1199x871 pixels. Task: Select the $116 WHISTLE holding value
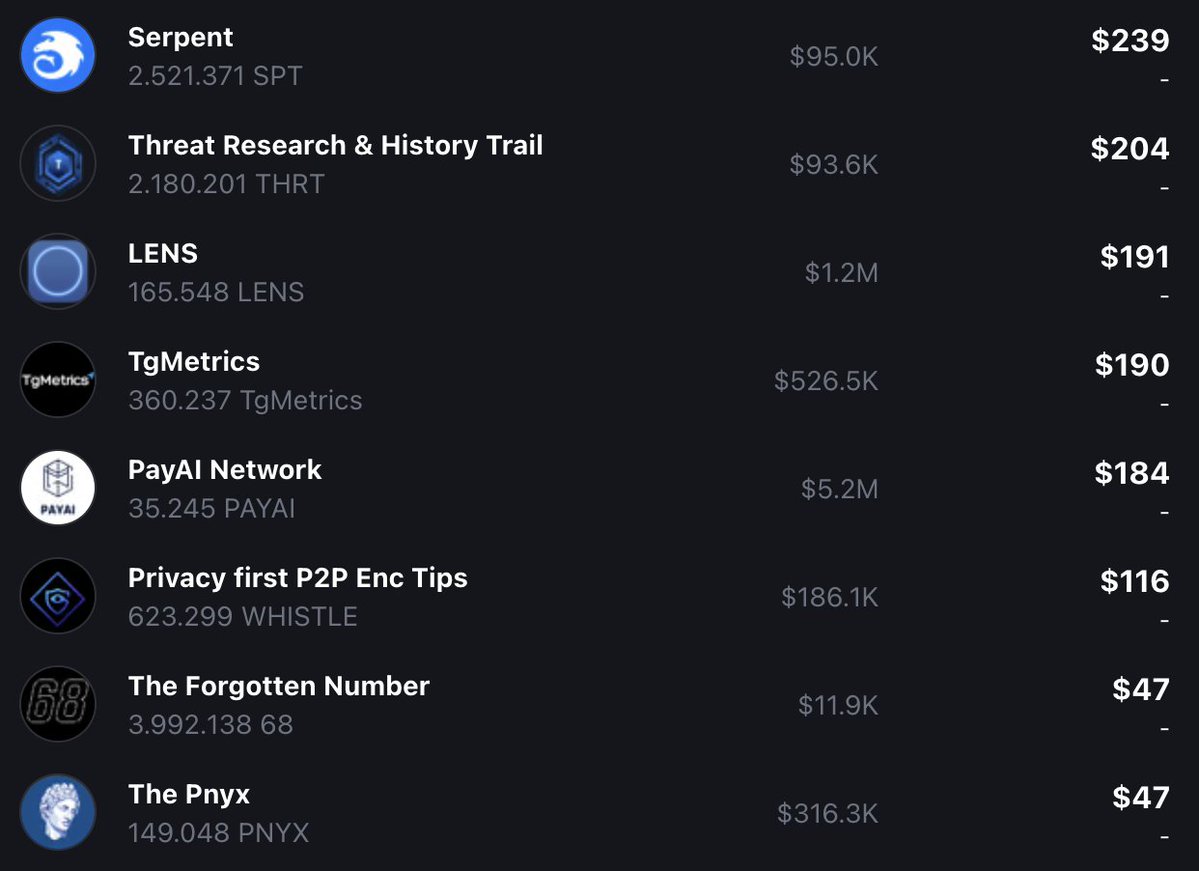[1134, 581]
